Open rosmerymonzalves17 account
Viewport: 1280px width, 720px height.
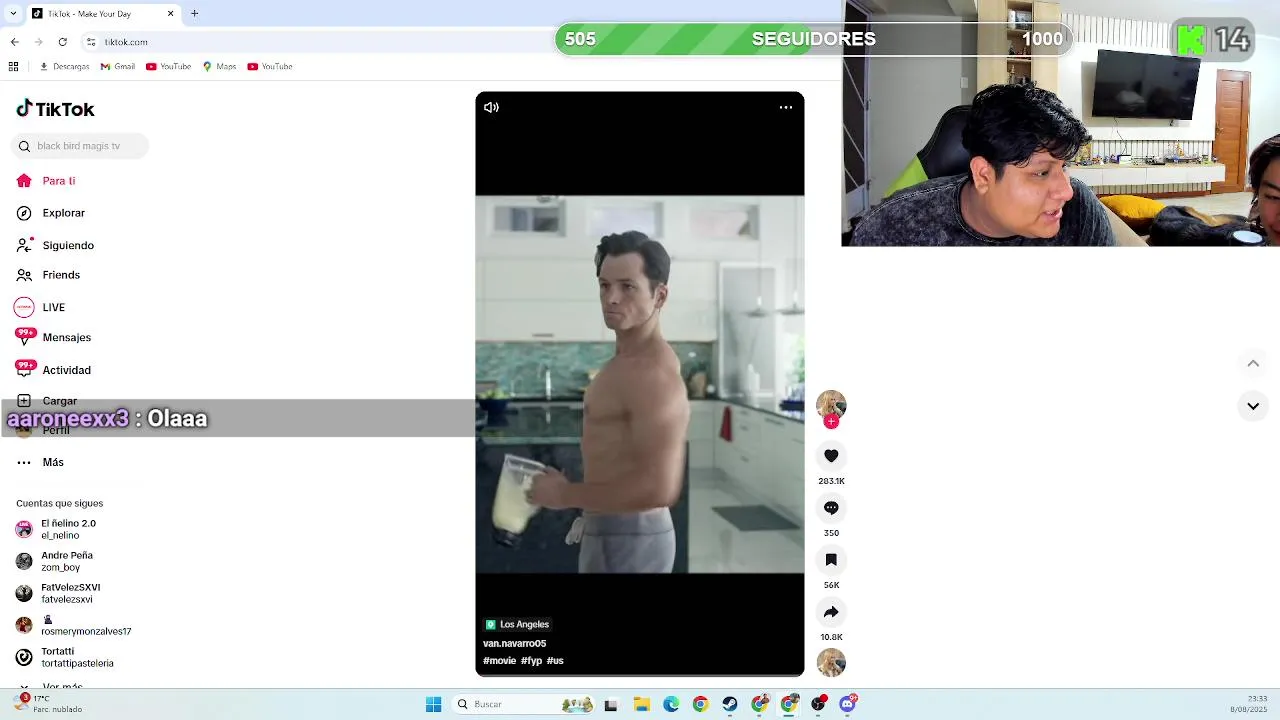point(74,625)
